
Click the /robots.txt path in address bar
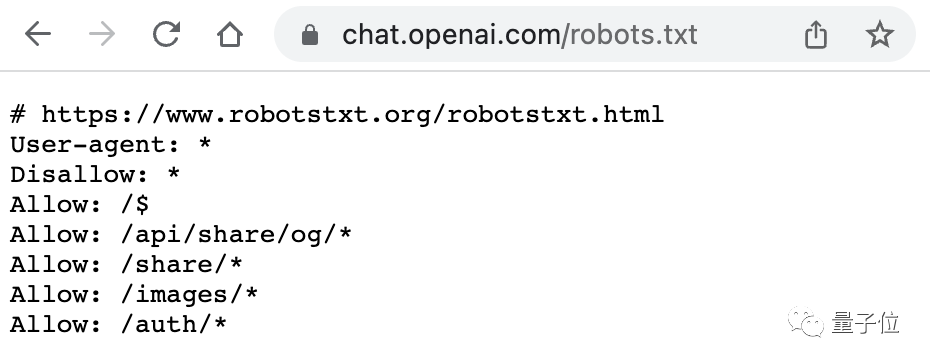tap(629, 35)
